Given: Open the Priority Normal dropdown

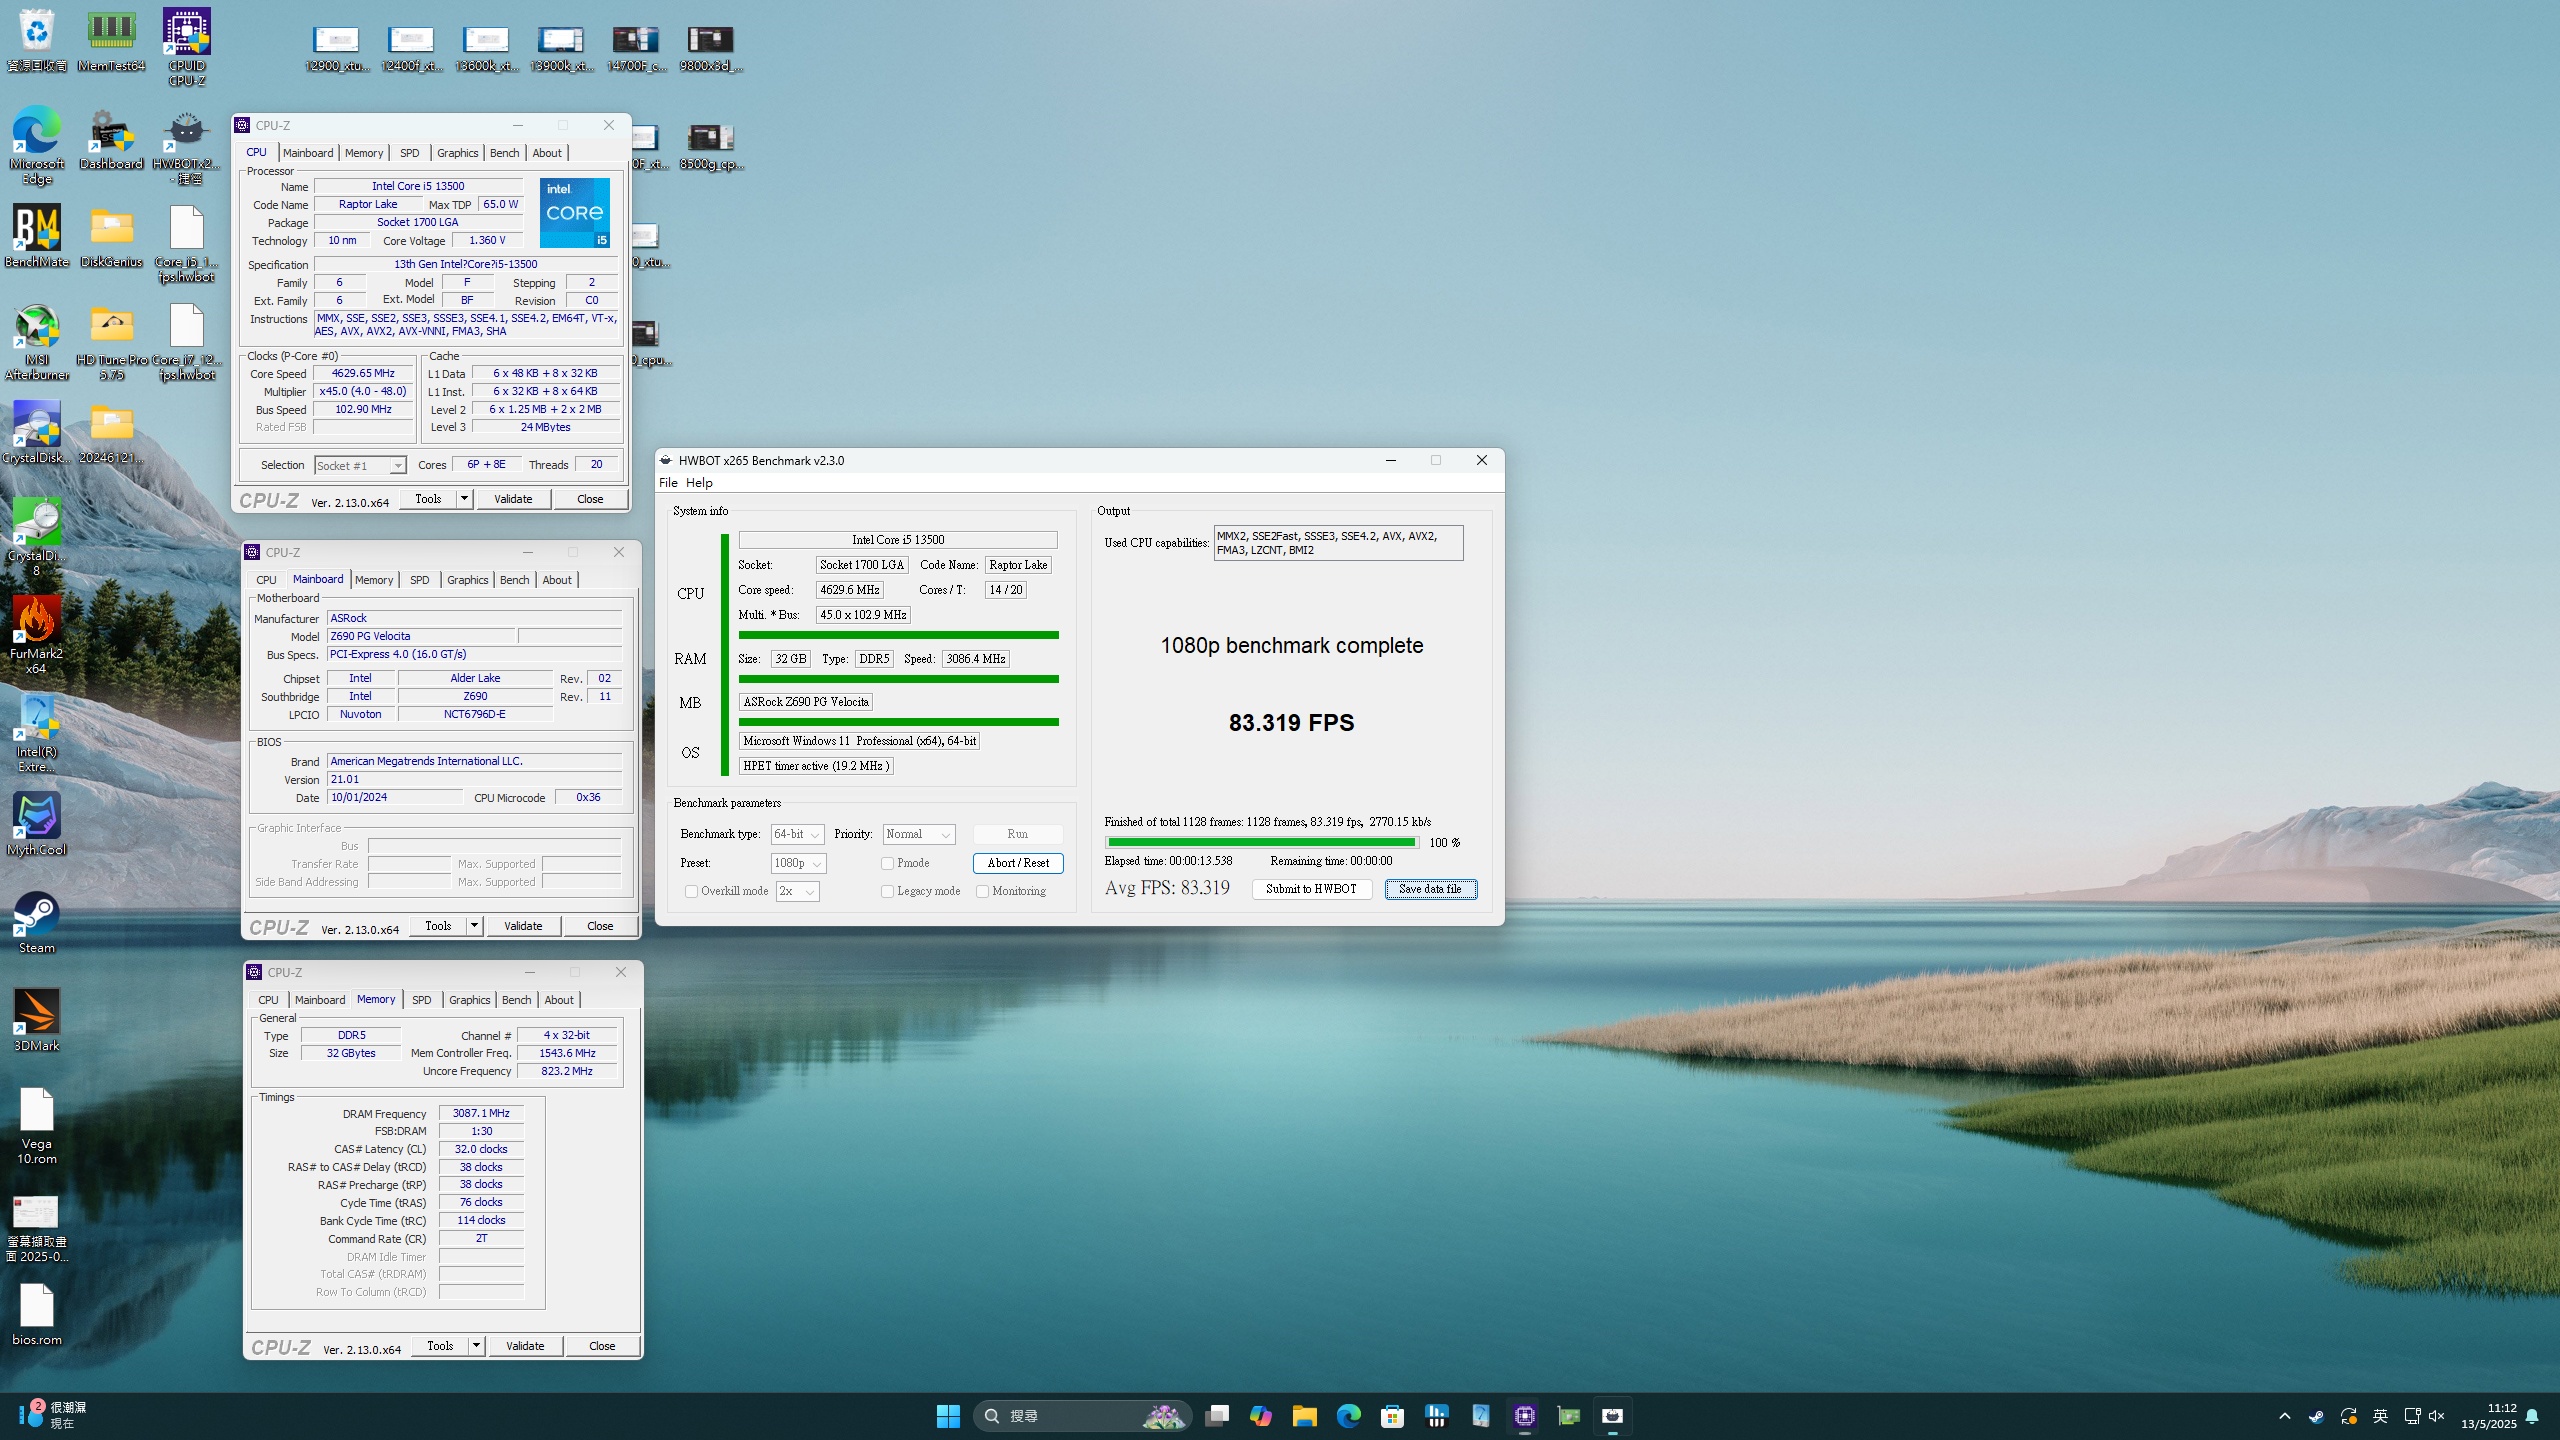Looking at the screenshot, I should 919,834.
